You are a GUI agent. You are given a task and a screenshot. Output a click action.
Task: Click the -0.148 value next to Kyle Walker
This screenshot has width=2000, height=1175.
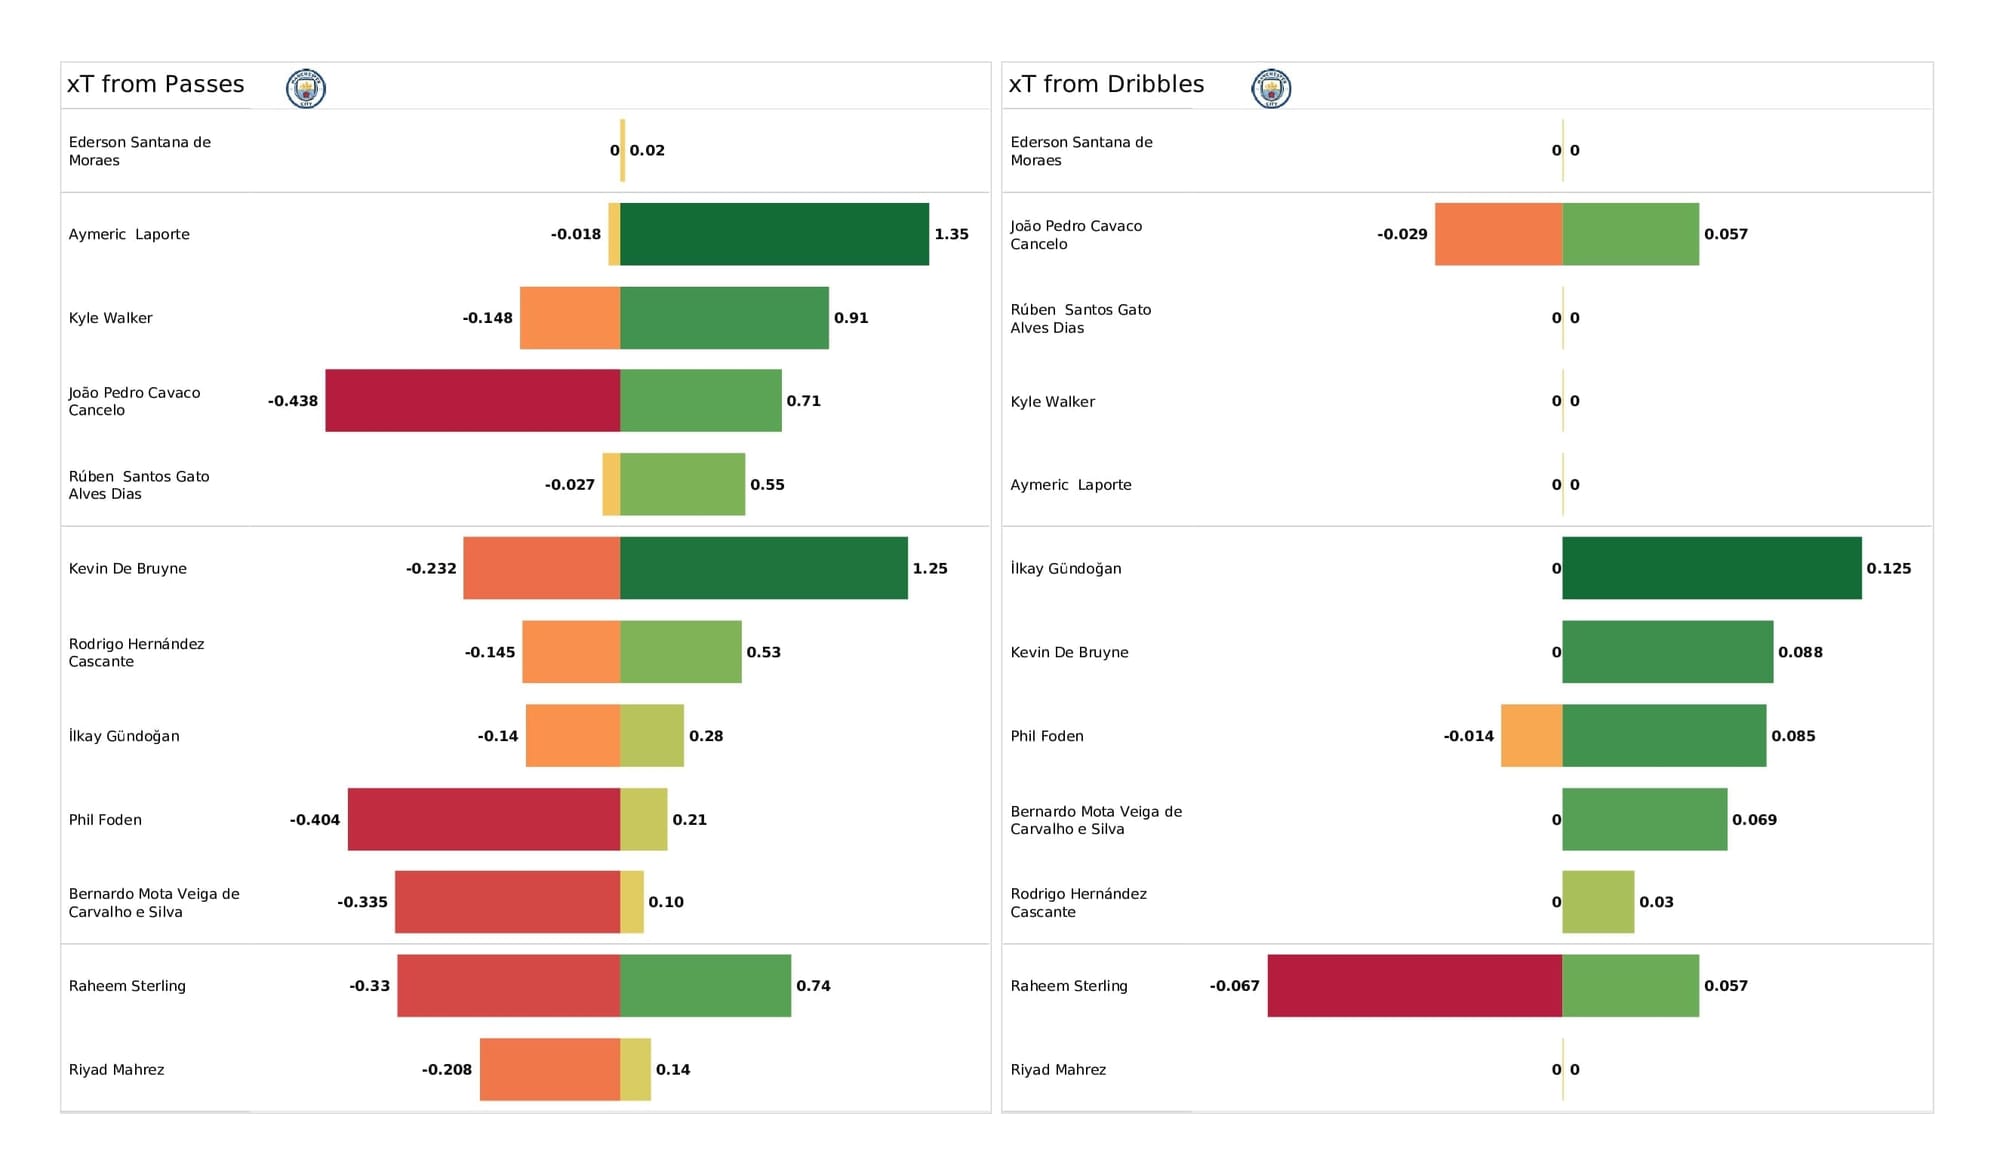tap(487, 318)
